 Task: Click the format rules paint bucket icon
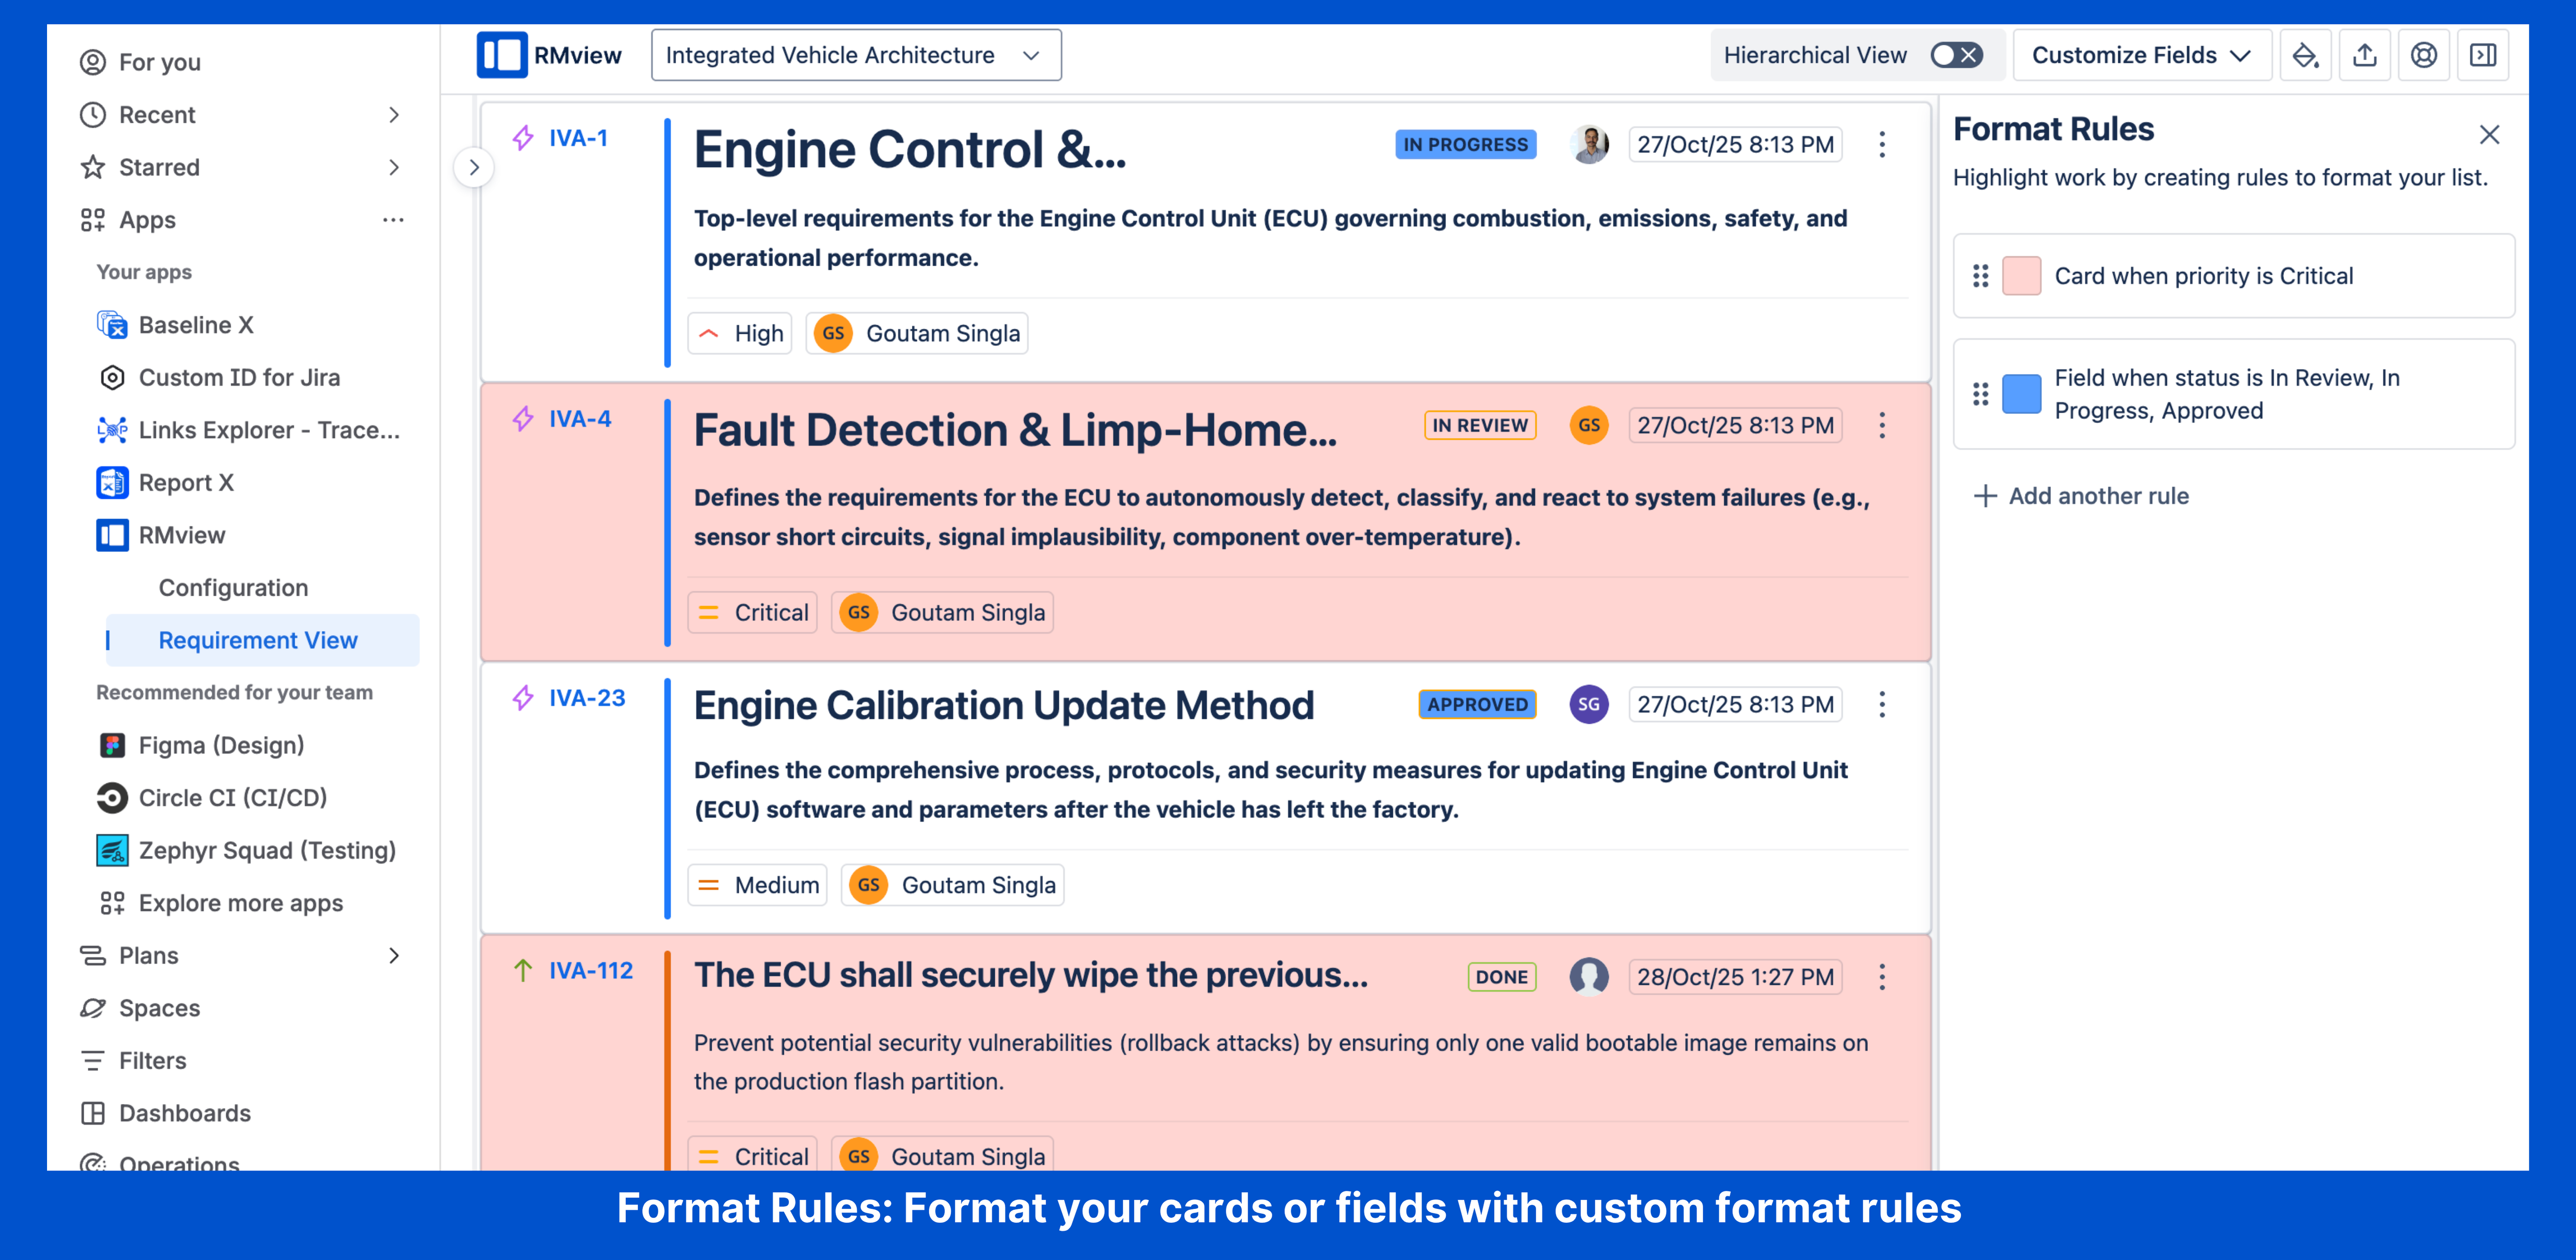point(2305,55)
